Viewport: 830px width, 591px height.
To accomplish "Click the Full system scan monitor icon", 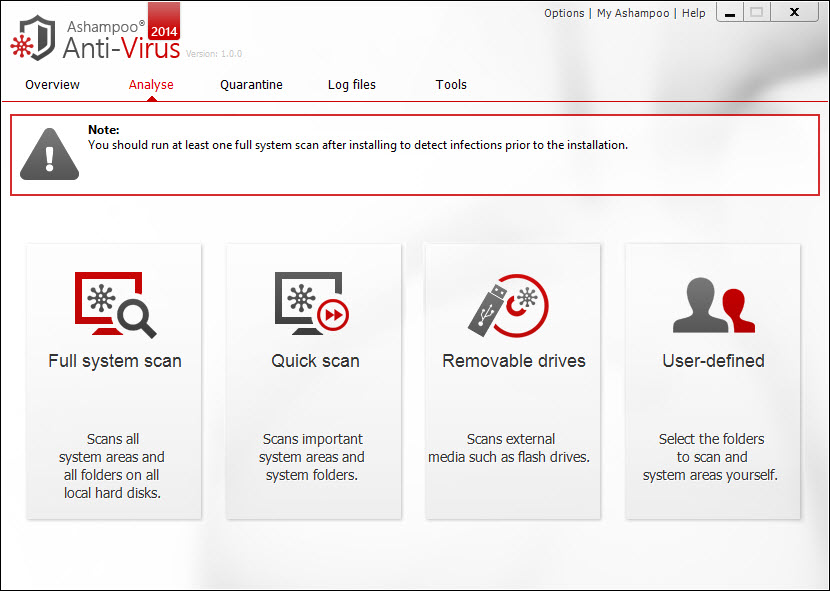I will tap(115, 305).
